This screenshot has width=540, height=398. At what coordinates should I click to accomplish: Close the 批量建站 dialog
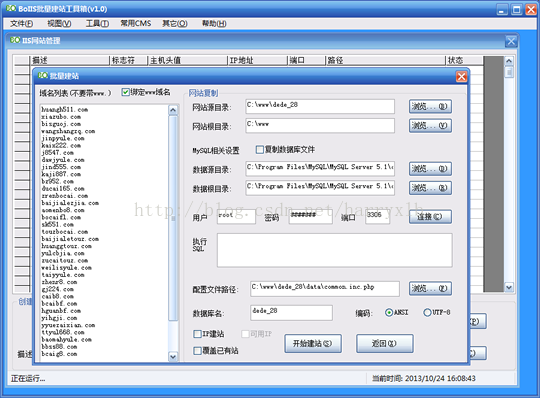click(461, 76)
